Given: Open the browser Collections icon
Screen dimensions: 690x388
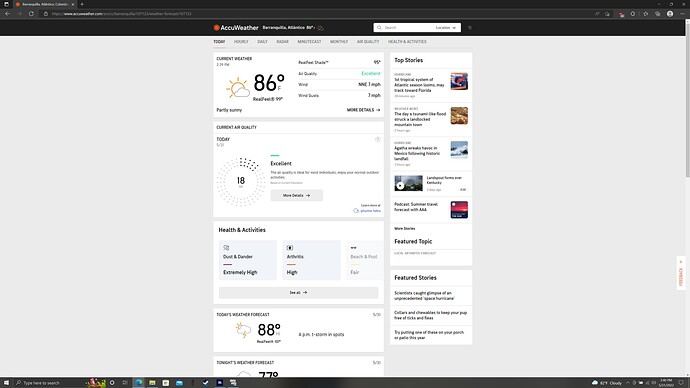Looking at the screenshot, I should tap(657, 14).
